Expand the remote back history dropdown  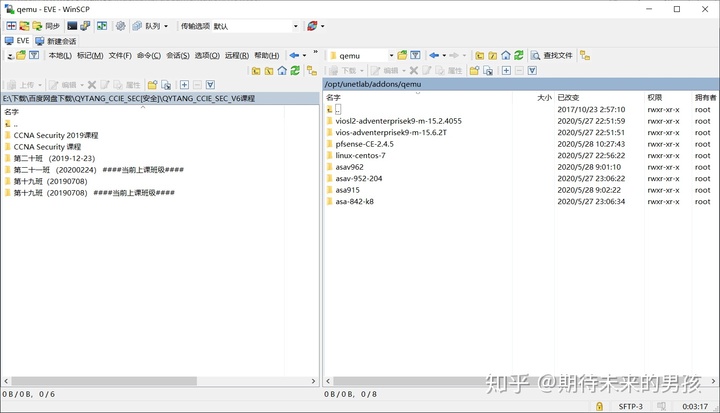(444, 56)
